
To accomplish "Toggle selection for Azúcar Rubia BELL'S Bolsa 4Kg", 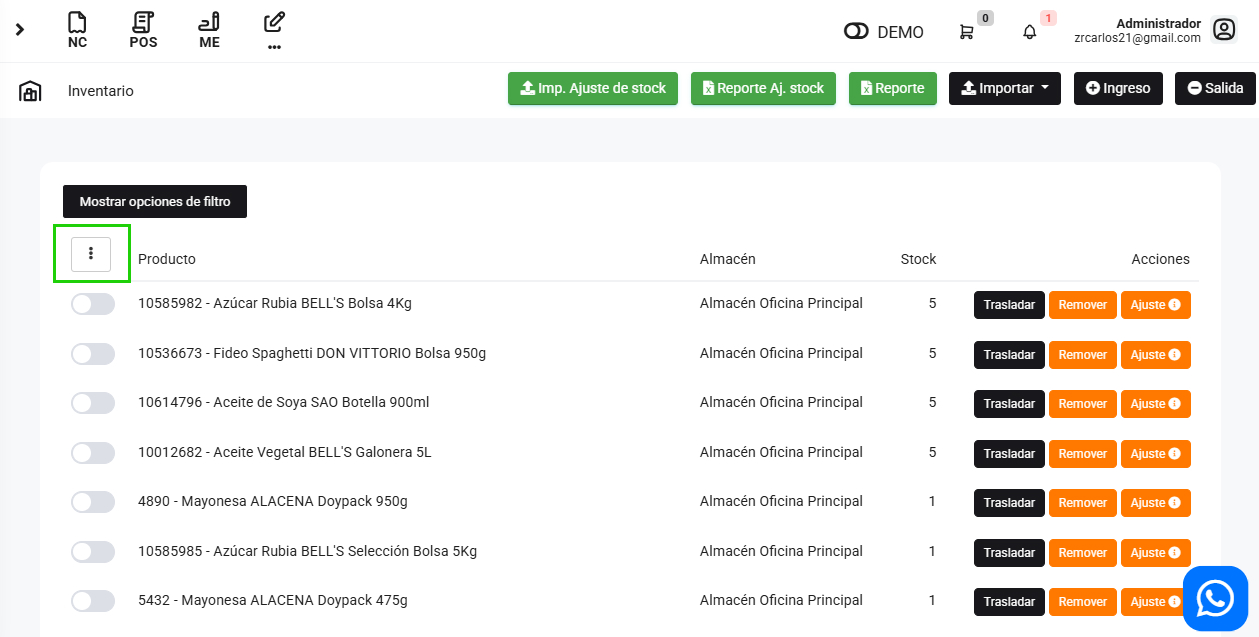I will tap(93, 304).
